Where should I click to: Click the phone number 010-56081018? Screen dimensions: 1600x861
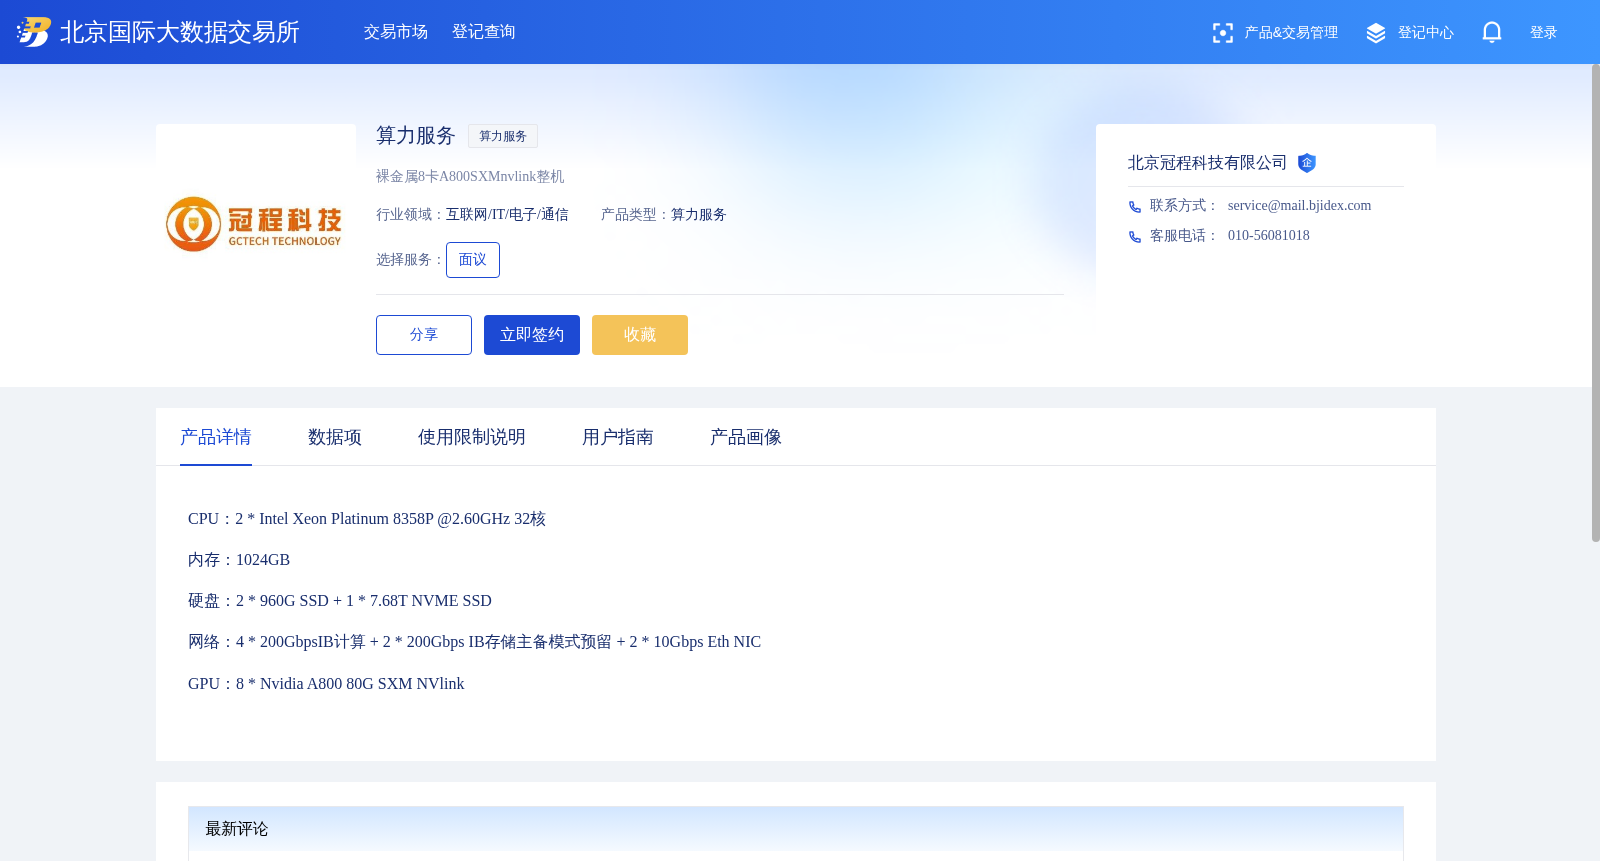point(1269,236)
